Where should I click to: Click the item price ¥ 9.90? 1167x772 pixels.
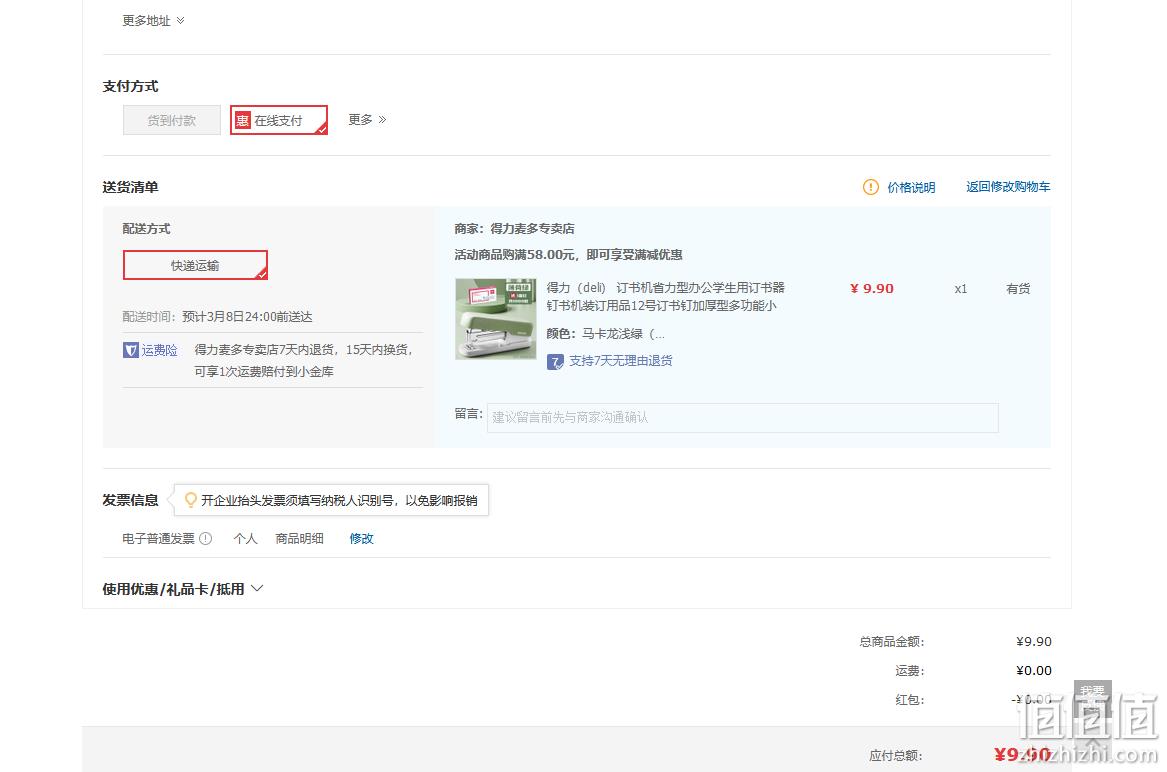pos(872,288)
